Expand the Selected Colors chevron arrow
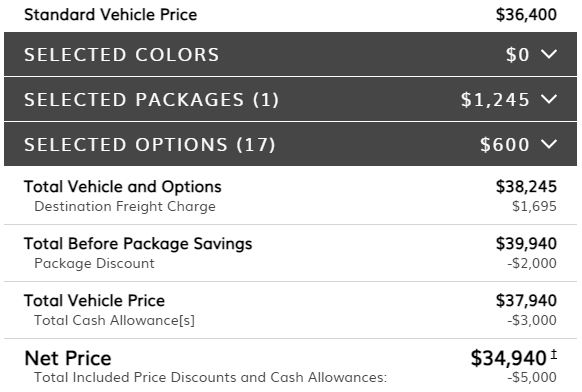The width and height of the screenshot is (582, 392). [x=549, y=54]
